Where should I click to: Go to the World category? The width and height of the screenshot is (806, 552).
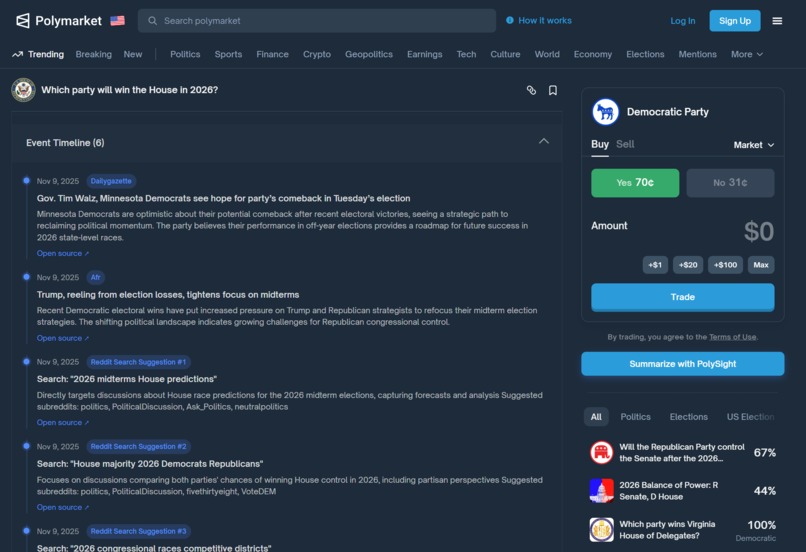tap(547, 54)
